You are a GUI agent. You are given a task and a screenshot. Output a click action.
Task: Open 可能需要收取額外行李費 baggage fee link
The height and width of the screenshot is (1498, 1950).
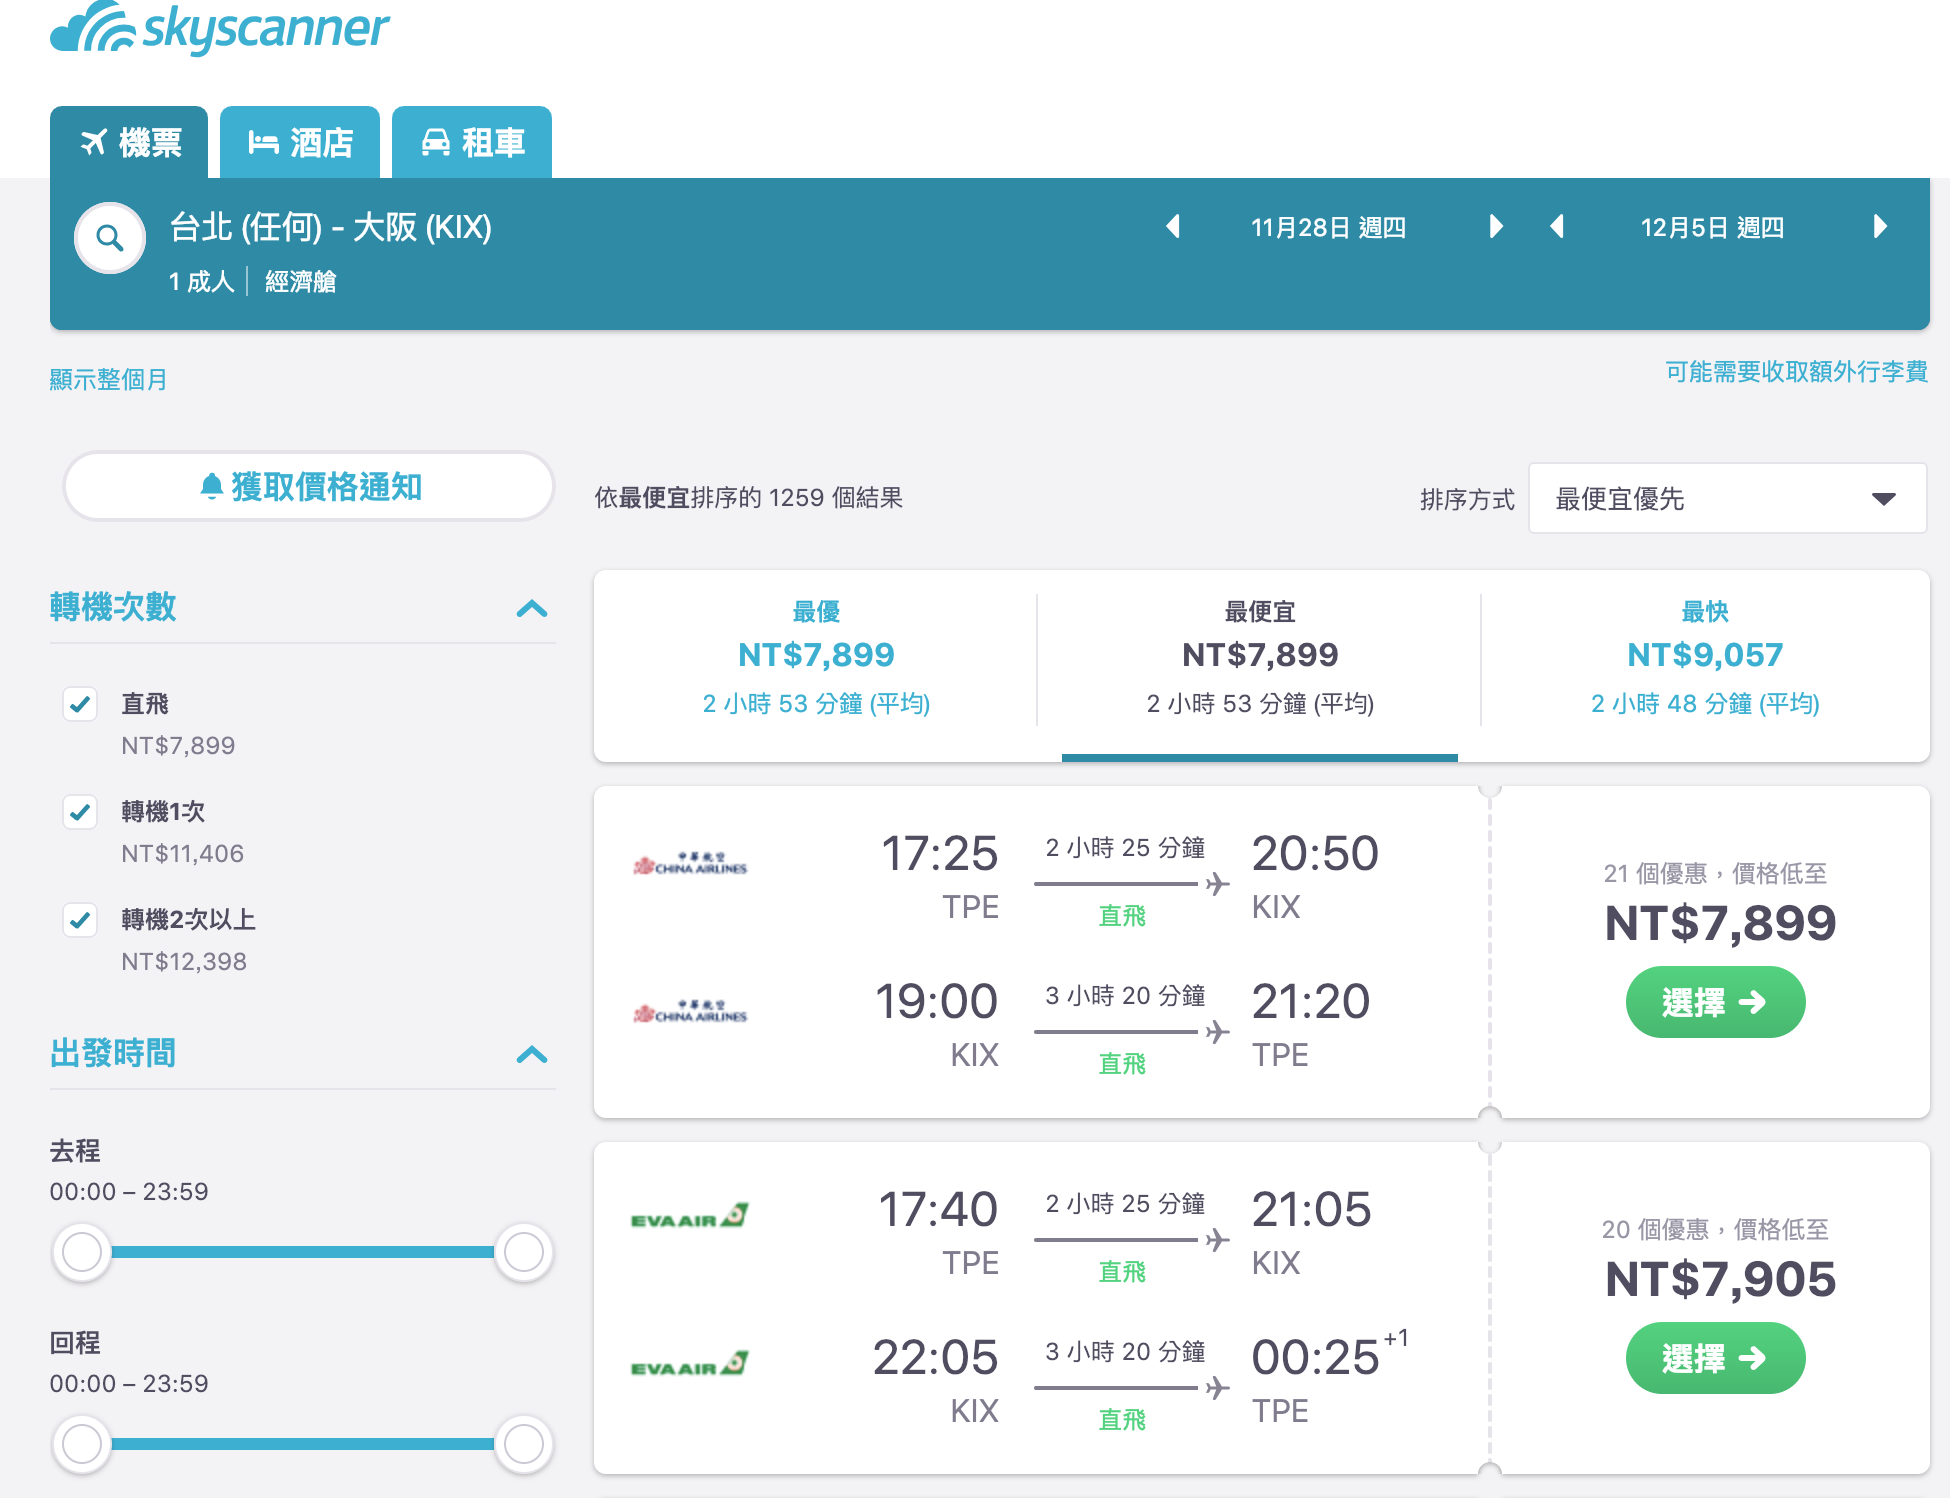tap(1796, 372)
